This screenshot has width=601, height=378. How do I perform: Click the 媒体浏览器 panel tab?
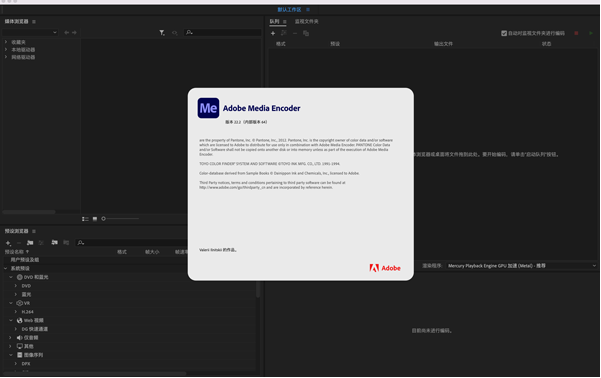tap(16, 21)
